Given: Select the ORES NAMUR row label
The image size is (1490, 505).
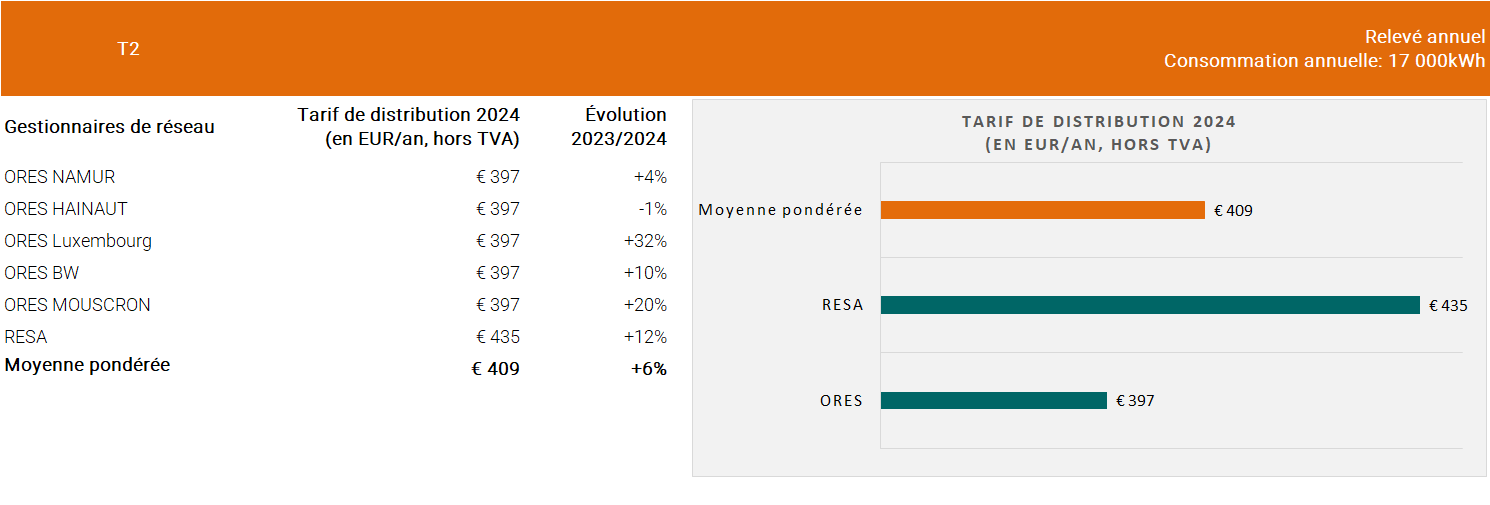Looking at the screenshot, I should pyautogui.click(x=60, y=177).
